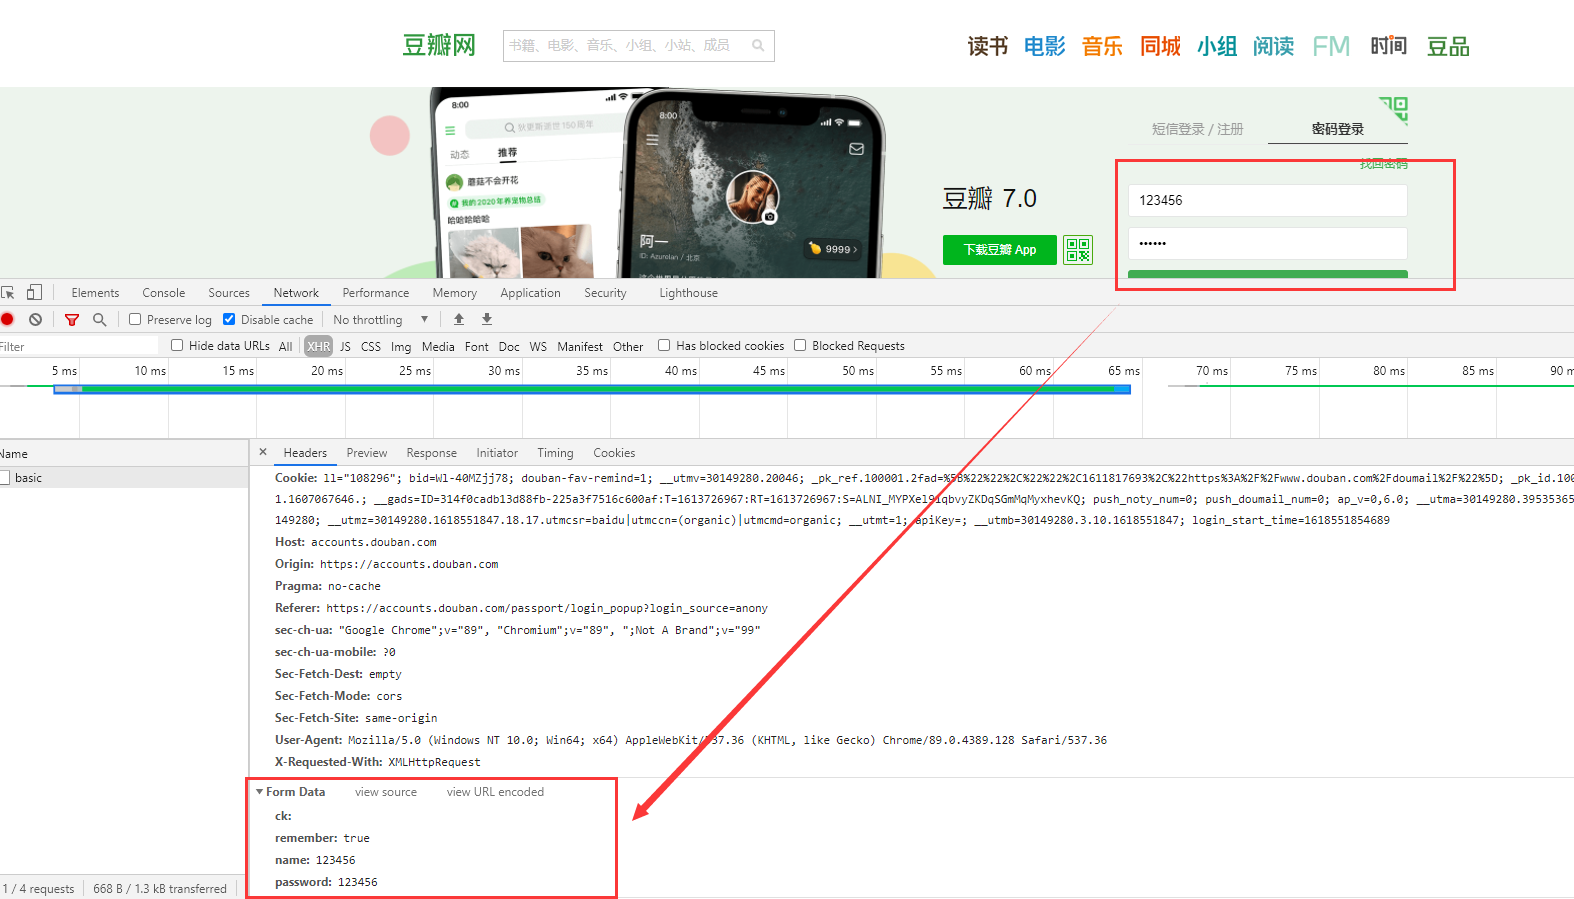1574x899 pixels.
Task: Filter requests by JS type
Action: click(x=345, y=347)
